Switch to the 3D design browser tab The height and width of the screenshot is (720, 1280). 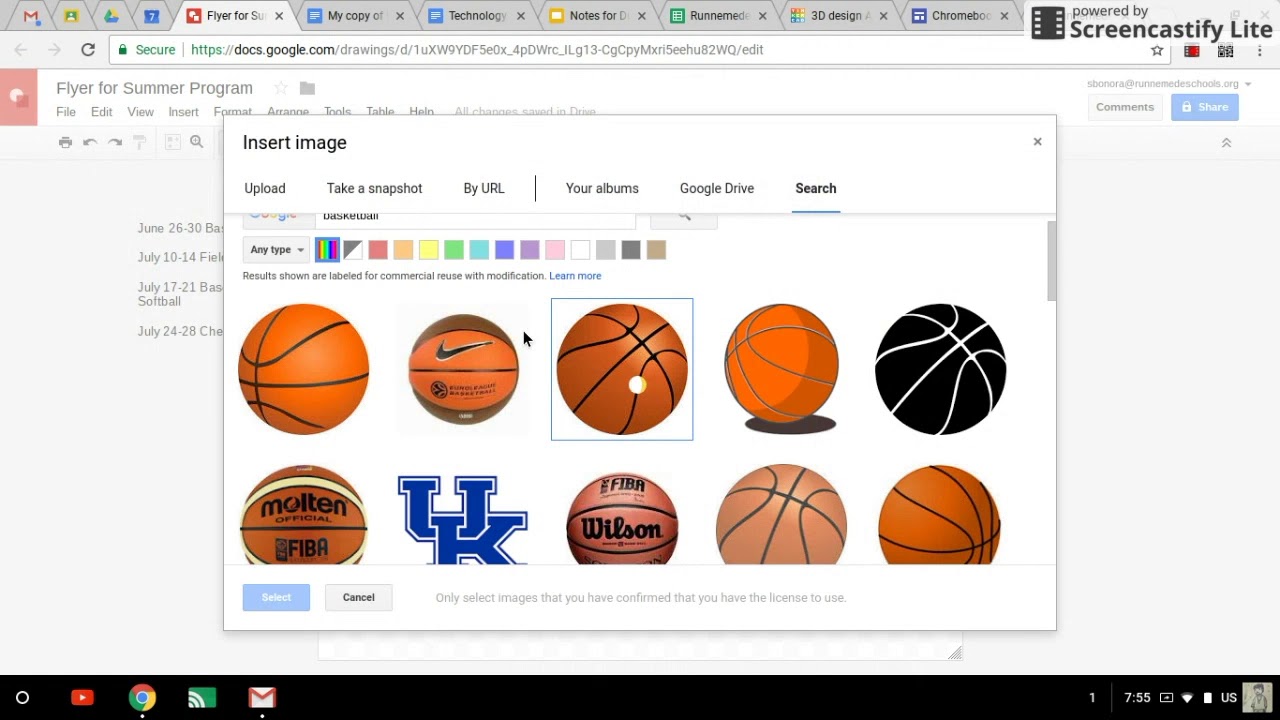tap(838, 16)
